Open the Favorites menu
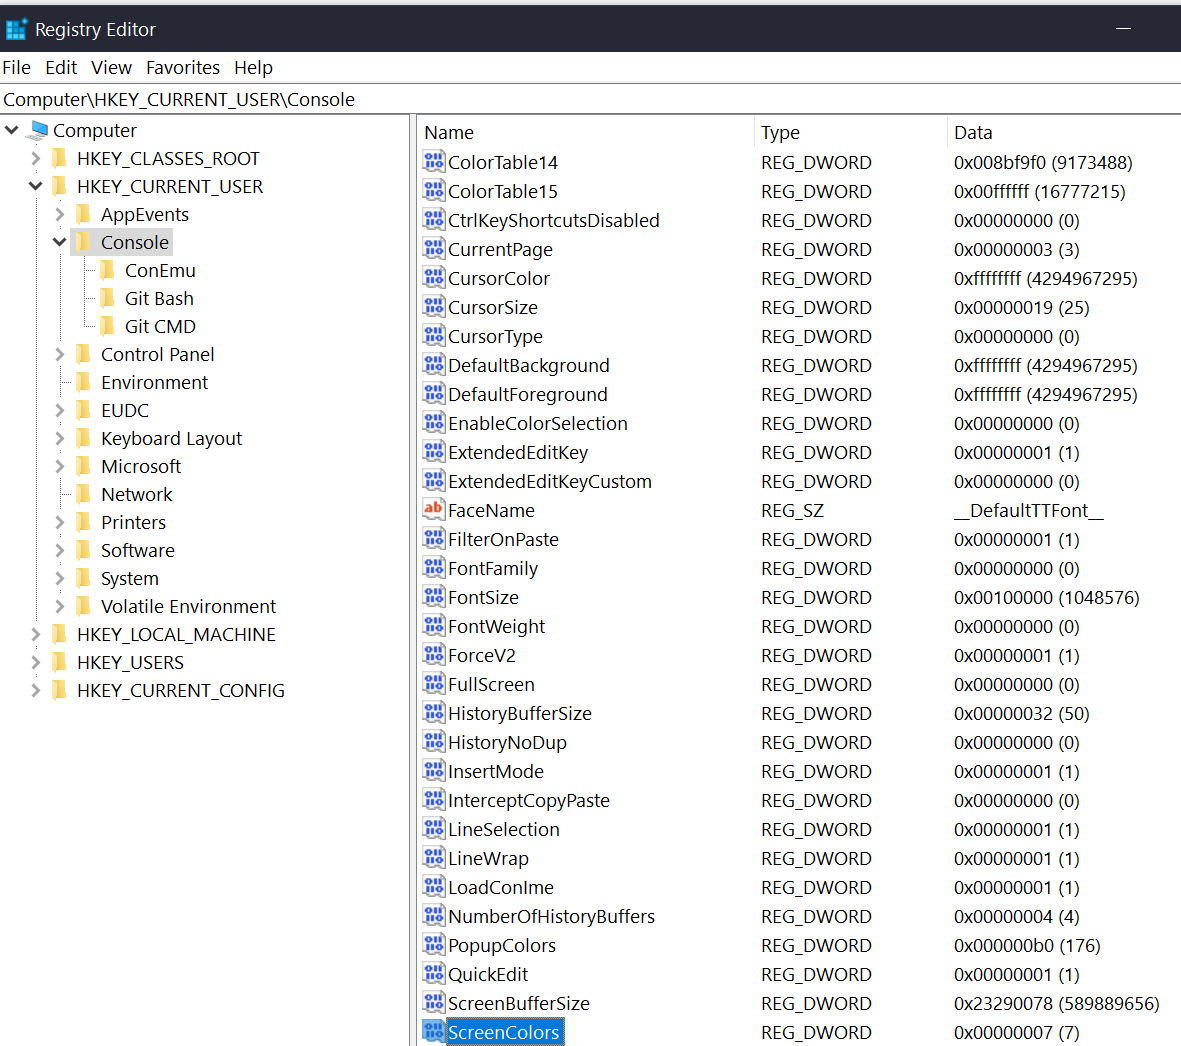This screenshot has width=1181, height=1046. click(183, 67)
